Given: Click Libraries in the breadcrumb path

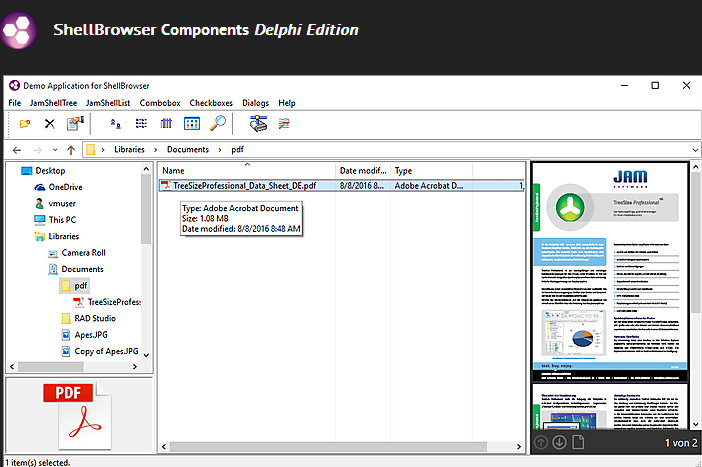Looking at the screenshot, I should click(x=129, y=150).
